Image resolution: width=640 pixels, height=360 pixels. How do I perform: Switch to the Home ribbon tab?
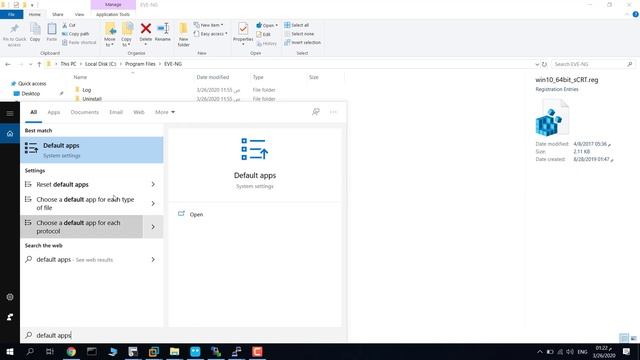[35, 14]
